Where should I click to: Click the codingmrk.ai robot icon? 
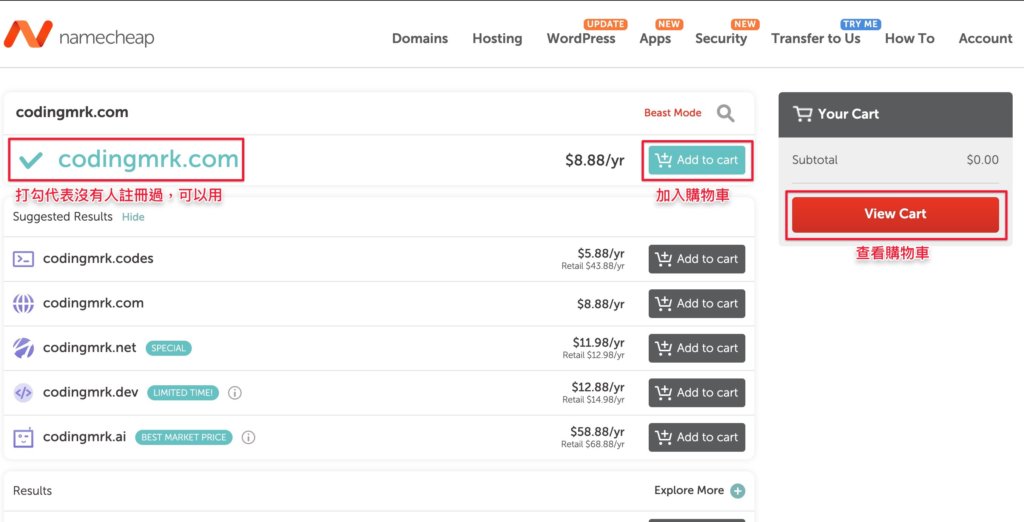24,437
